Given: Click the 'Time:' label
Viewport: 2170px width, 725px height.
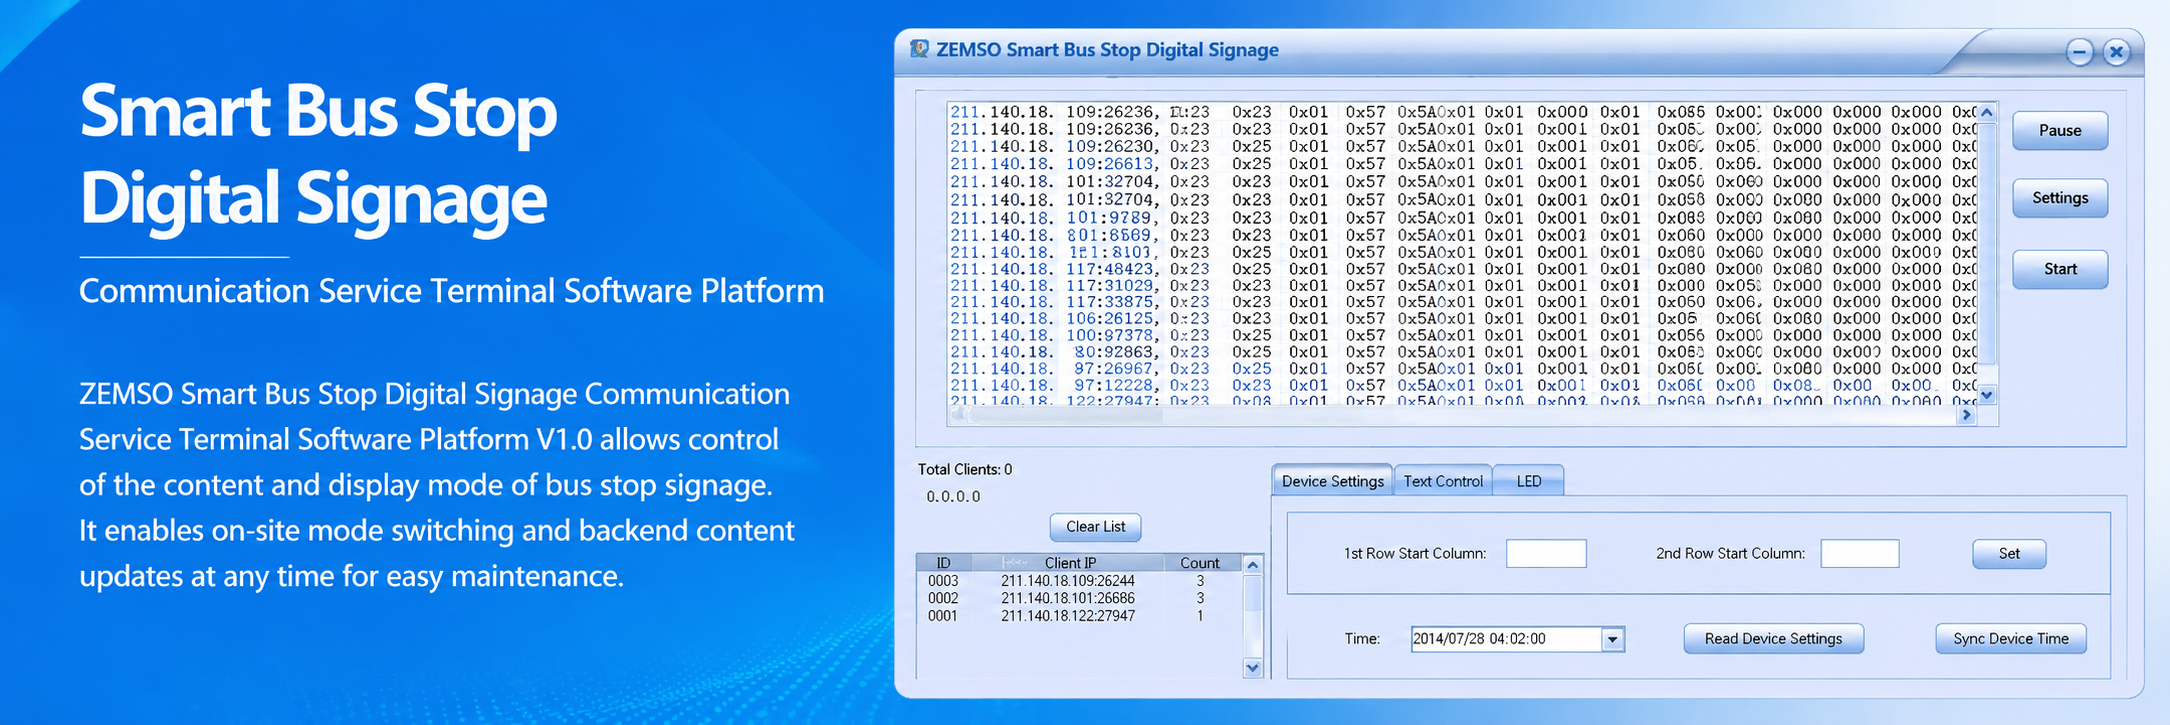Looking at the screenshot, I should pos(1362,639).
